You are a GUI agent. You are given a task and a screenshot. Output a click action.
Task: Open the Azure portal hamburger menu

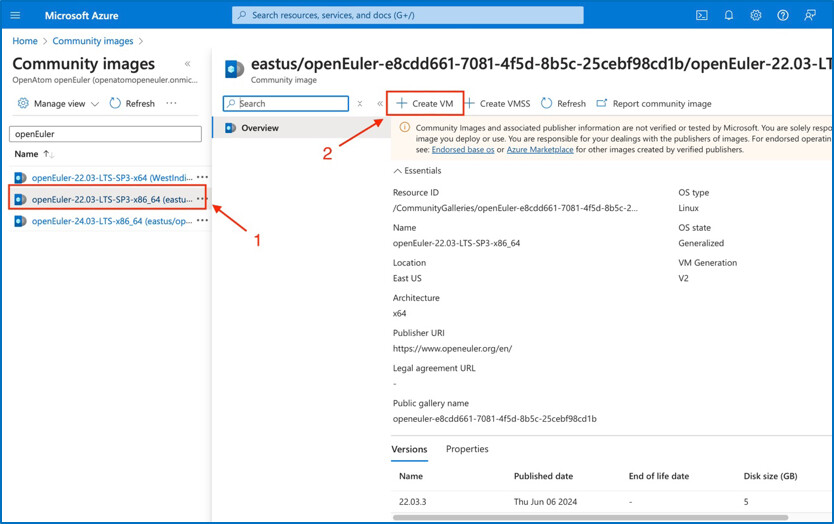point(15,15)
